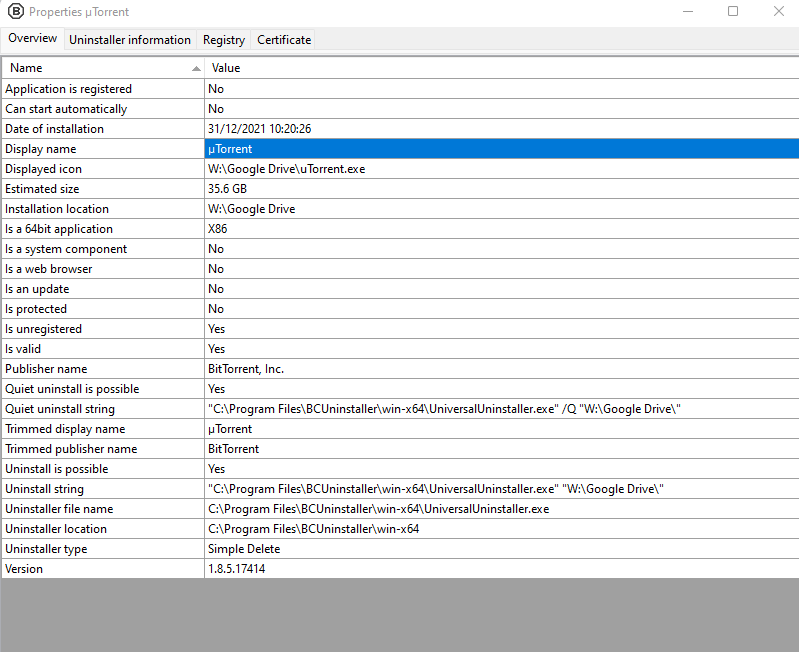Viewport: 799px width, 652px height.
Task: Select the Uninstaller location value win-x64 folder
Action: 501,529
